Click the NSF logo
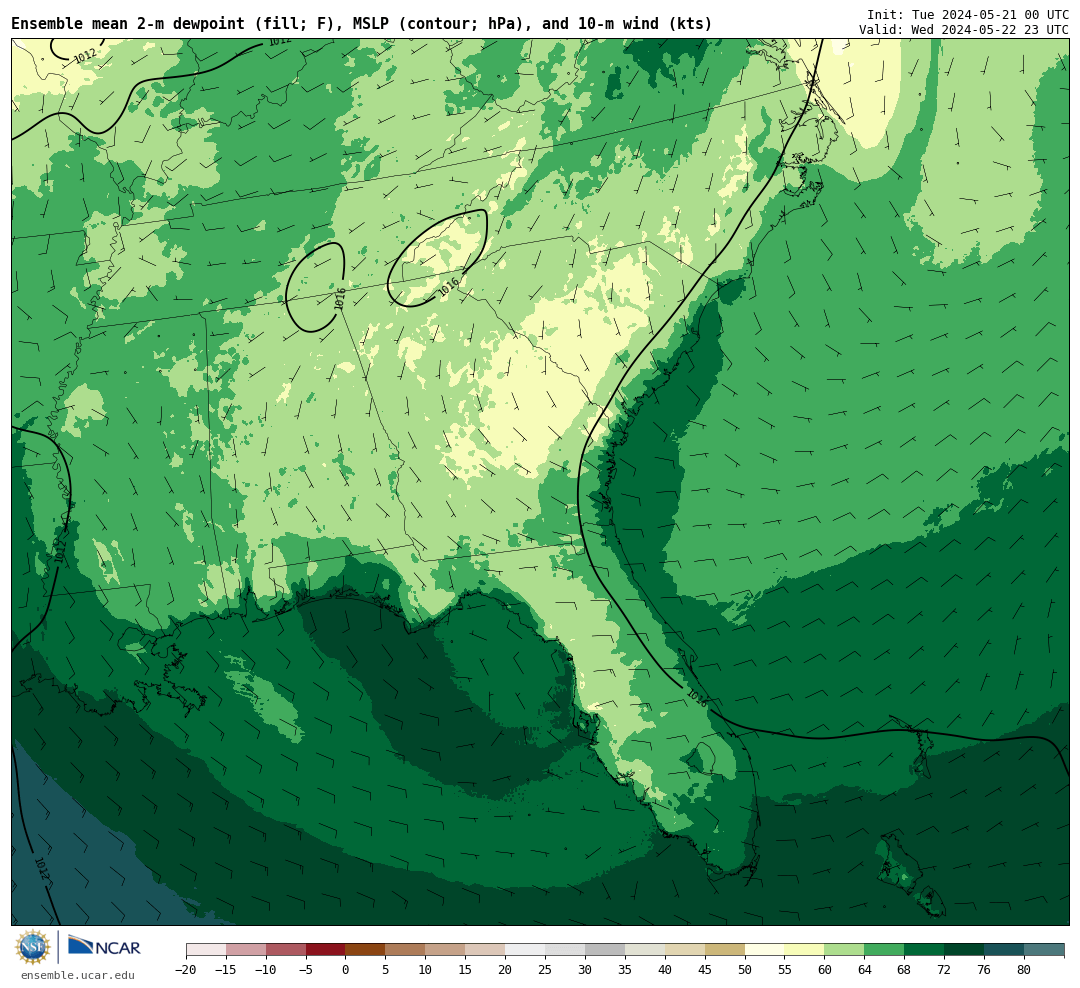The width and height of the screenshot is (1080, 988). point(33,947)
